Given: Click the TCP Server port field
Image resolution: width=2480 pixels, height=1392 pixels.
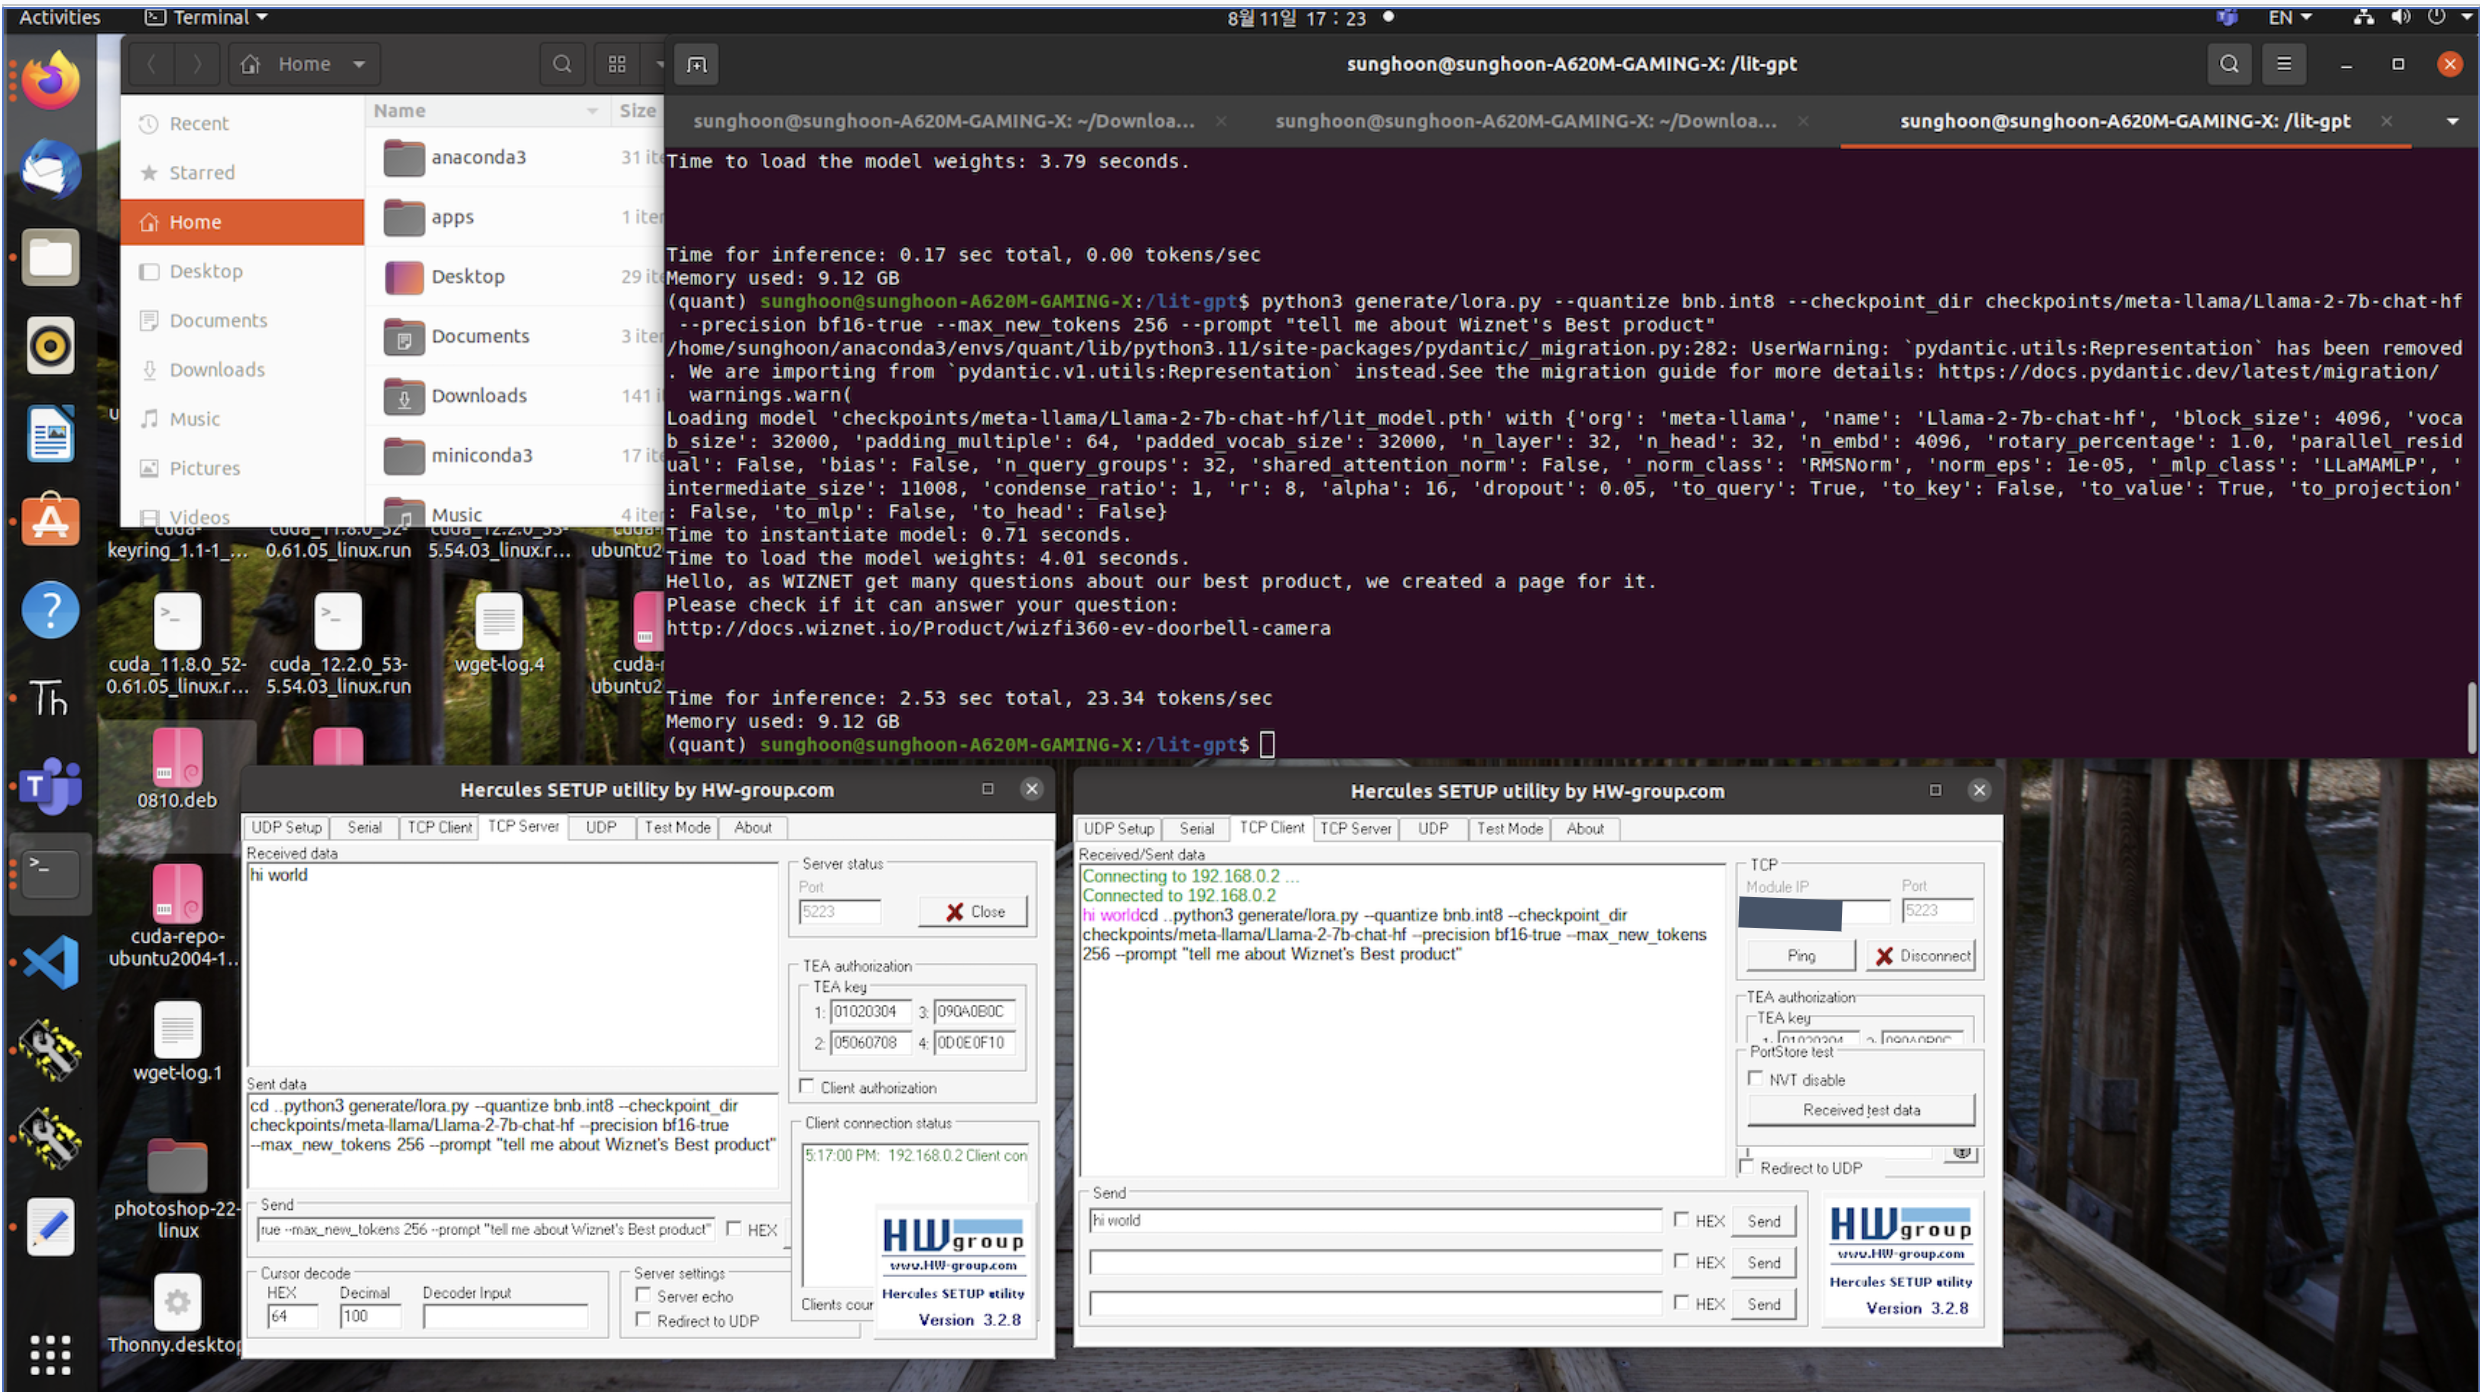Looking at the screenshot, I should 839,911.
